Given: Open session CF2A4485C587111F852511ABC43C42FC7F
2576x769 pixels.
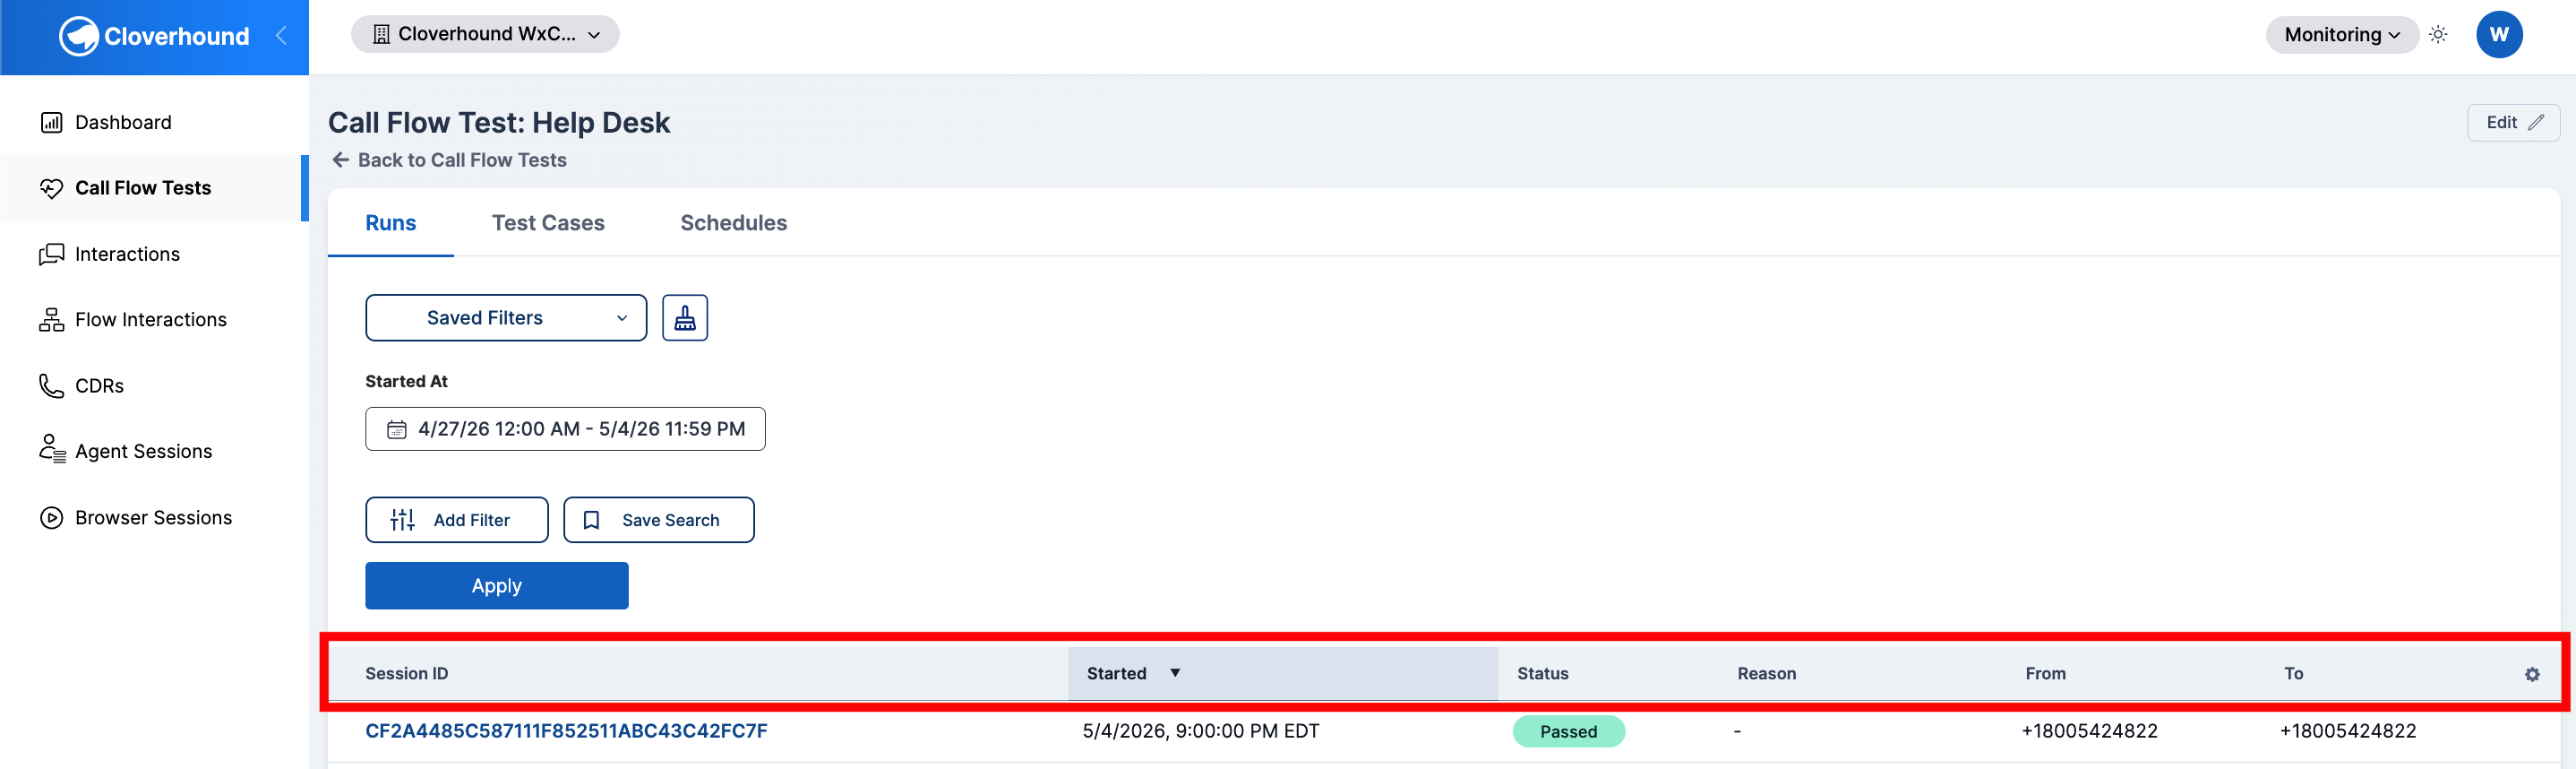Looking at the screenshot, I should coord(566,731).
